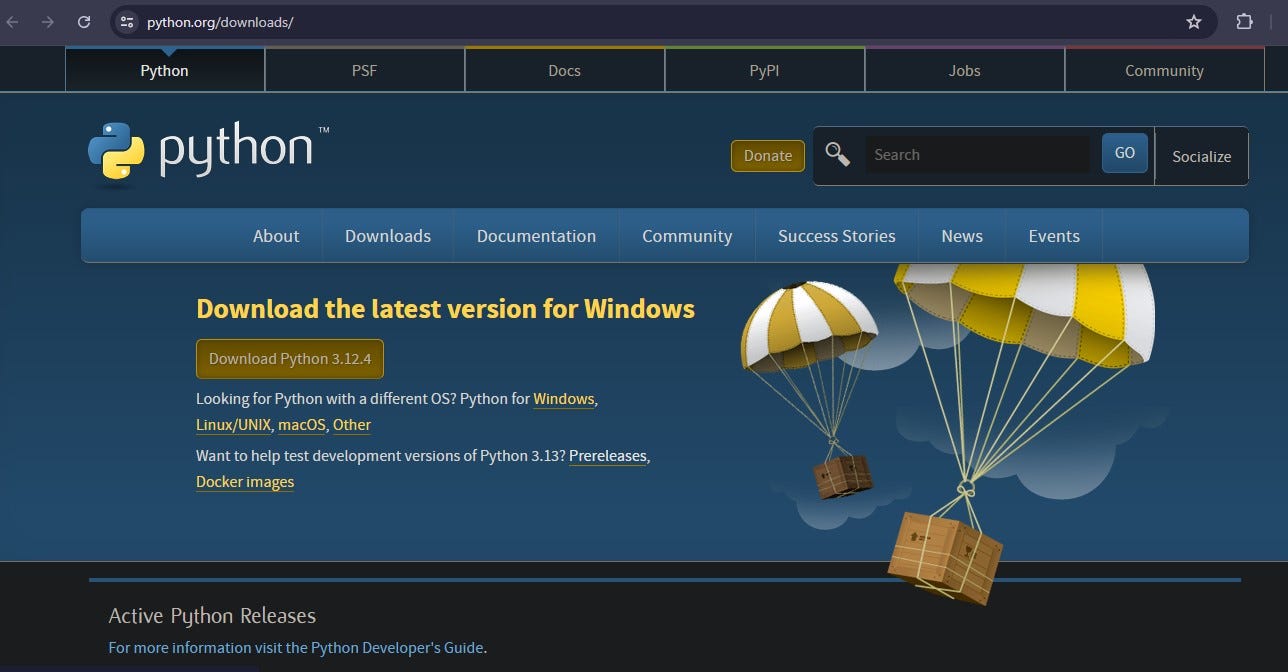
Task: Open the About navigation menu
Action: (276, 236)
